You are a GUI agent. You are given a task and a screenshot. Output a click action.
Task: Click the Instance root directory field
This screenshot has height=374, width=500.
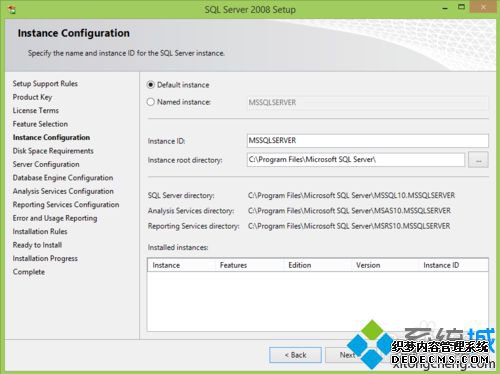click(x=356, y=160)
